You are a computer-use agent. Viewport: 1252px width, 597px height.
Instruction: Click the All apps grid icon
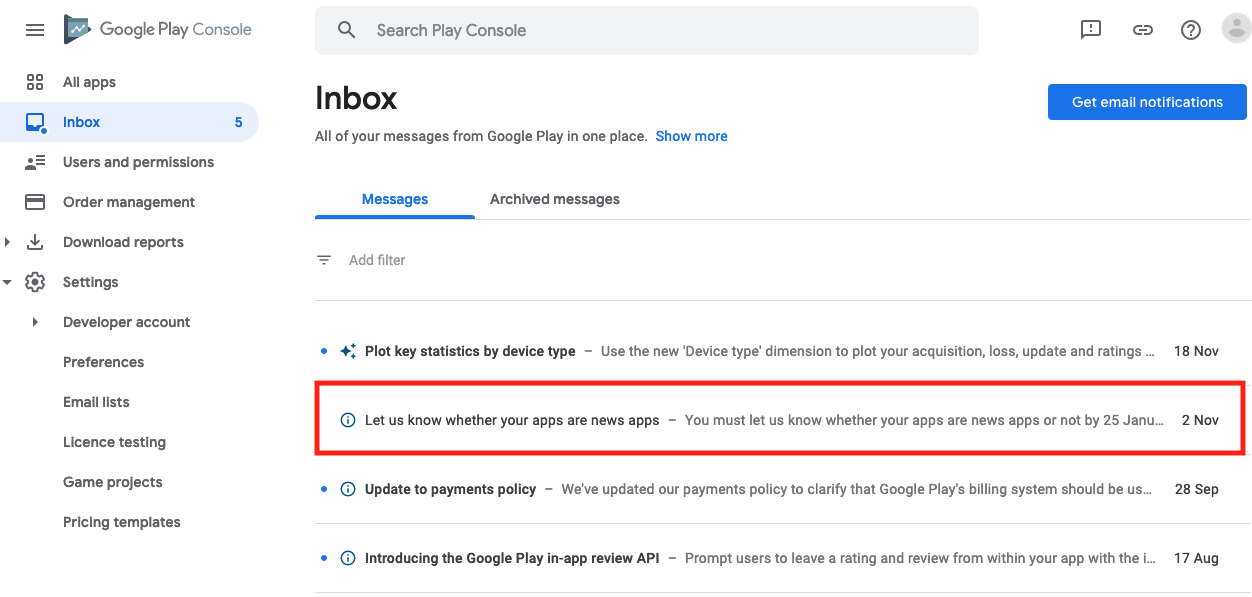[x=35, y=82]
